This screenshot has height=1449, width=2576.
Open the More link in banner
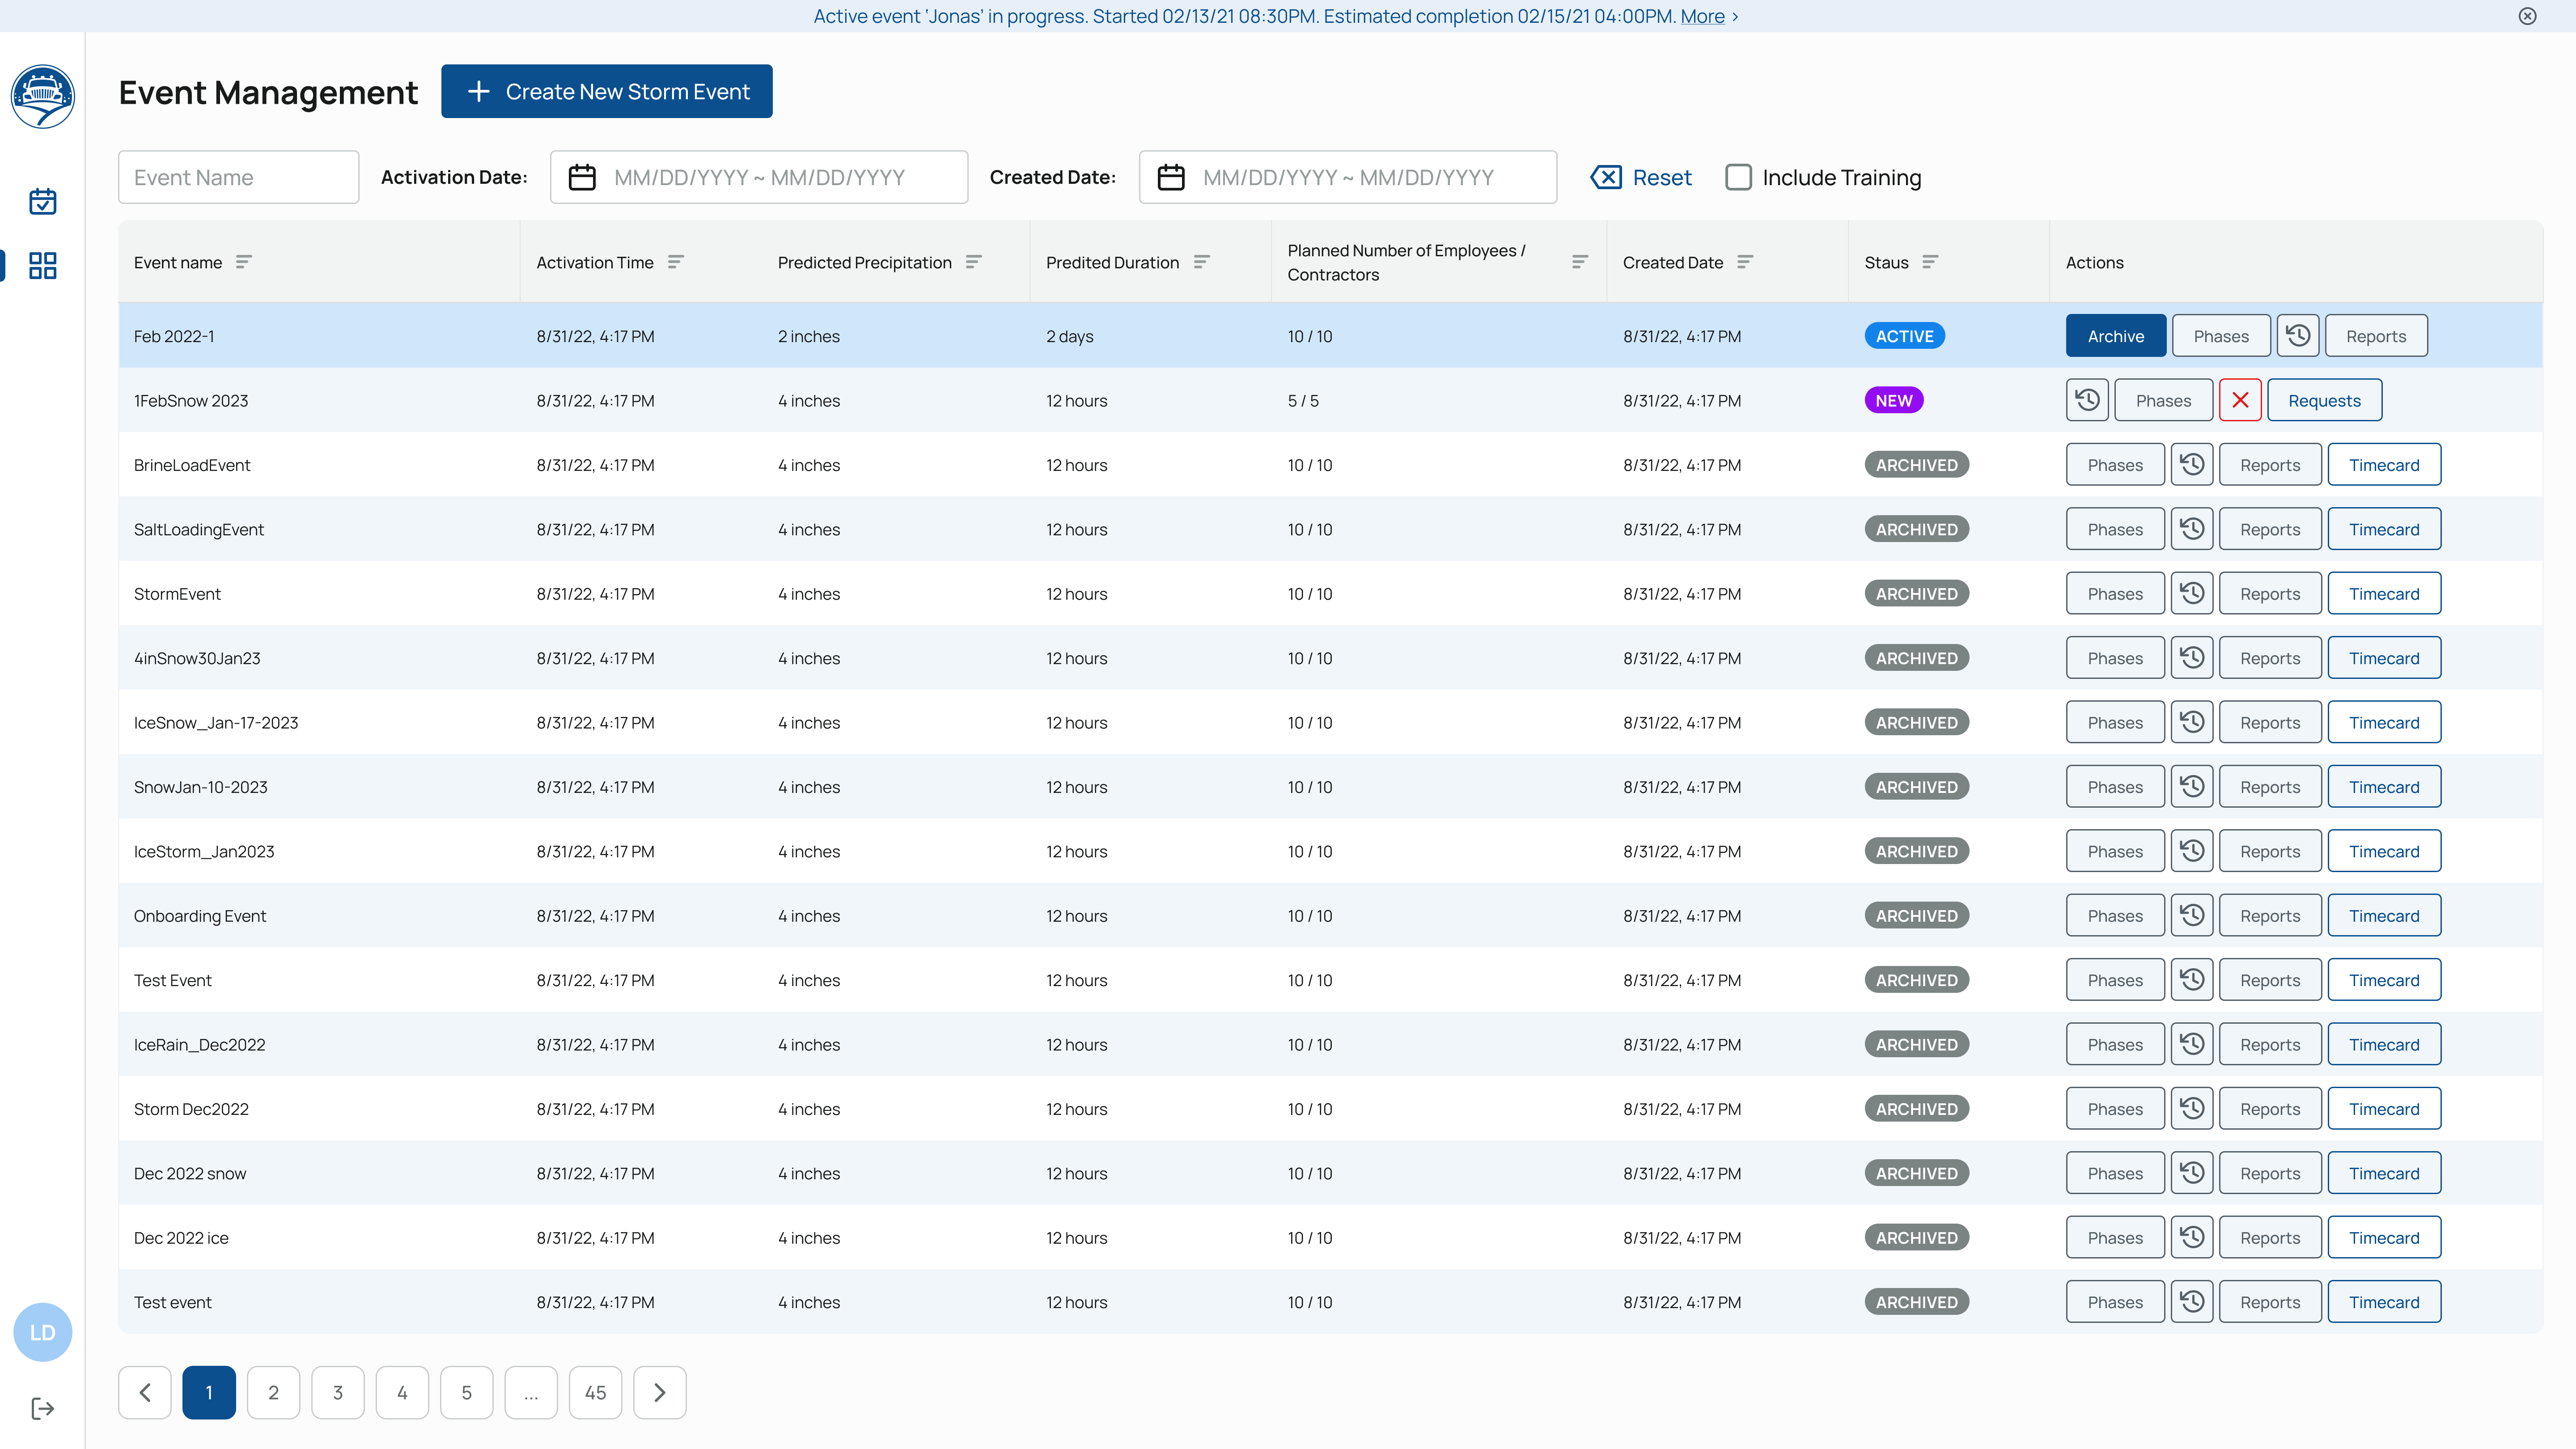click(x=1702, y=16)
